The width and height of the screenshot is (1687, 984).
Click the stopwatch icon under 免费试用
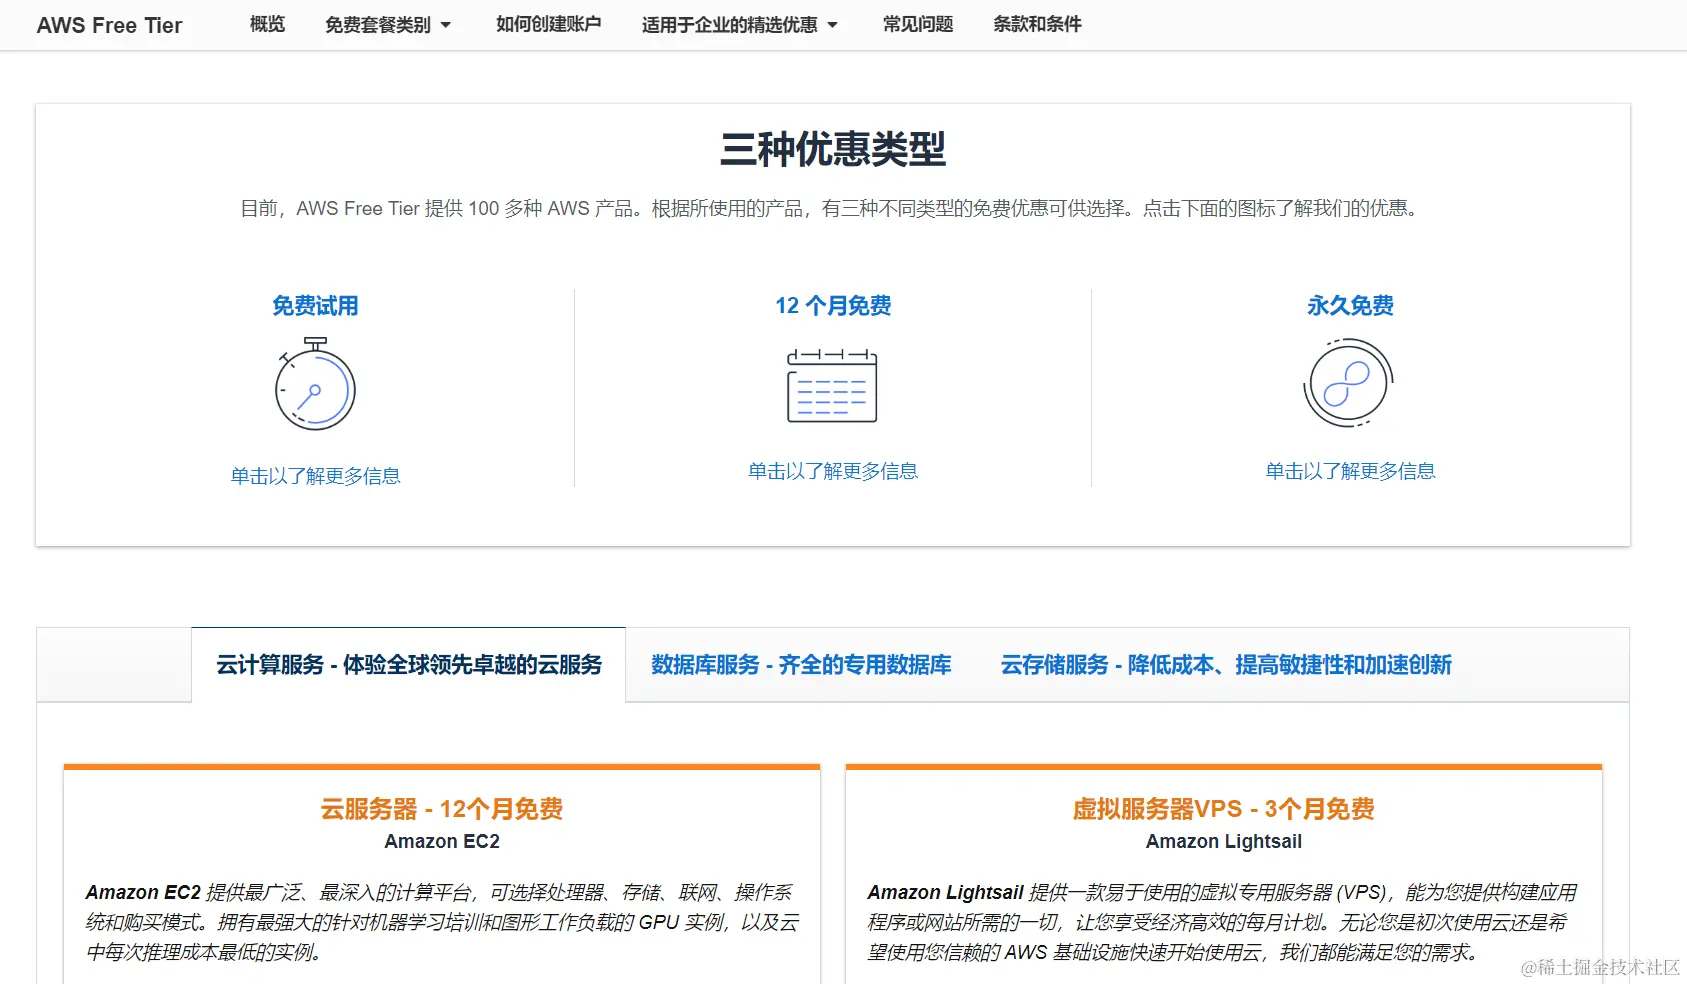(x=315, y=384)
